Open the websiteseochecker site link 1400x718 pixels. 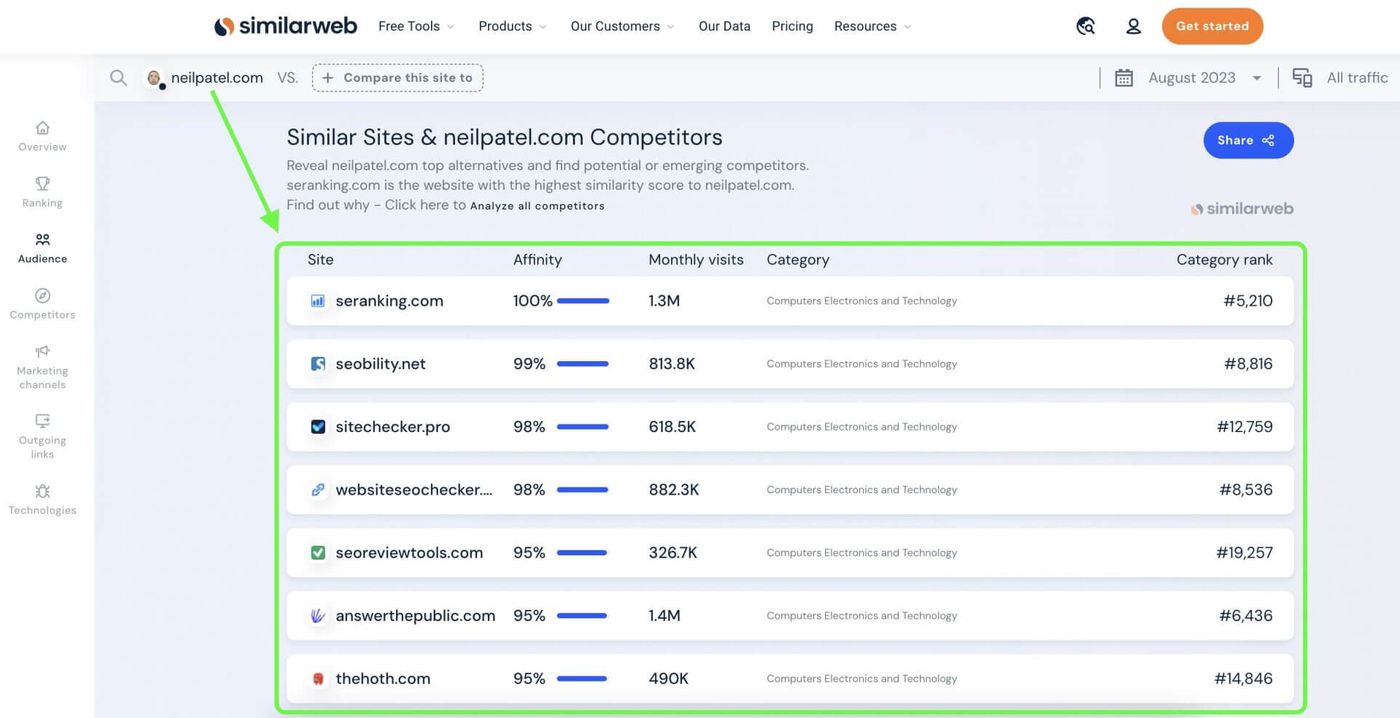(x=414, y=490)
